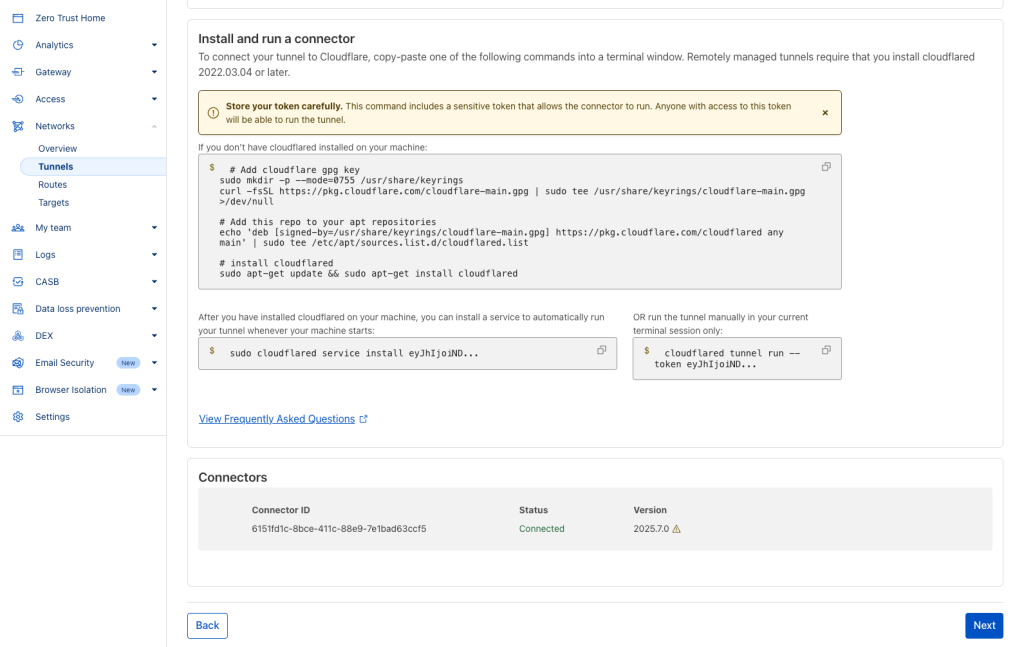
Task: Click the Analytics pie chart icon
Action: click(18, 45)
